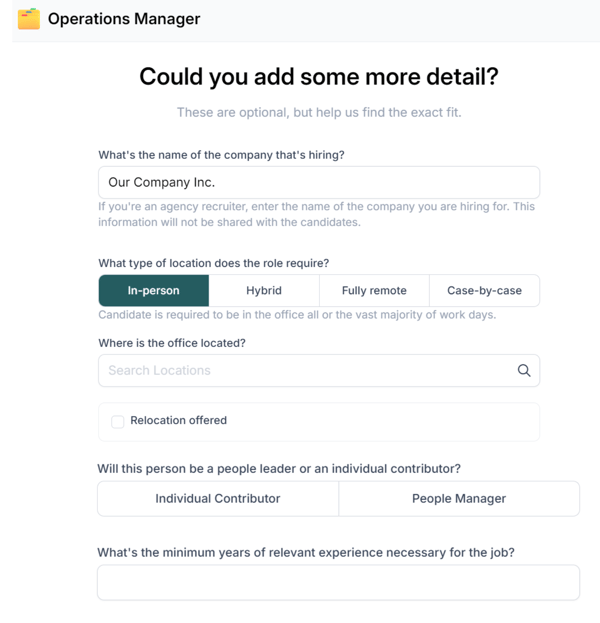Screen dimensions: 600x623
Task: Click the magnifier icon in Search Locations
Action: coord(523,370)
